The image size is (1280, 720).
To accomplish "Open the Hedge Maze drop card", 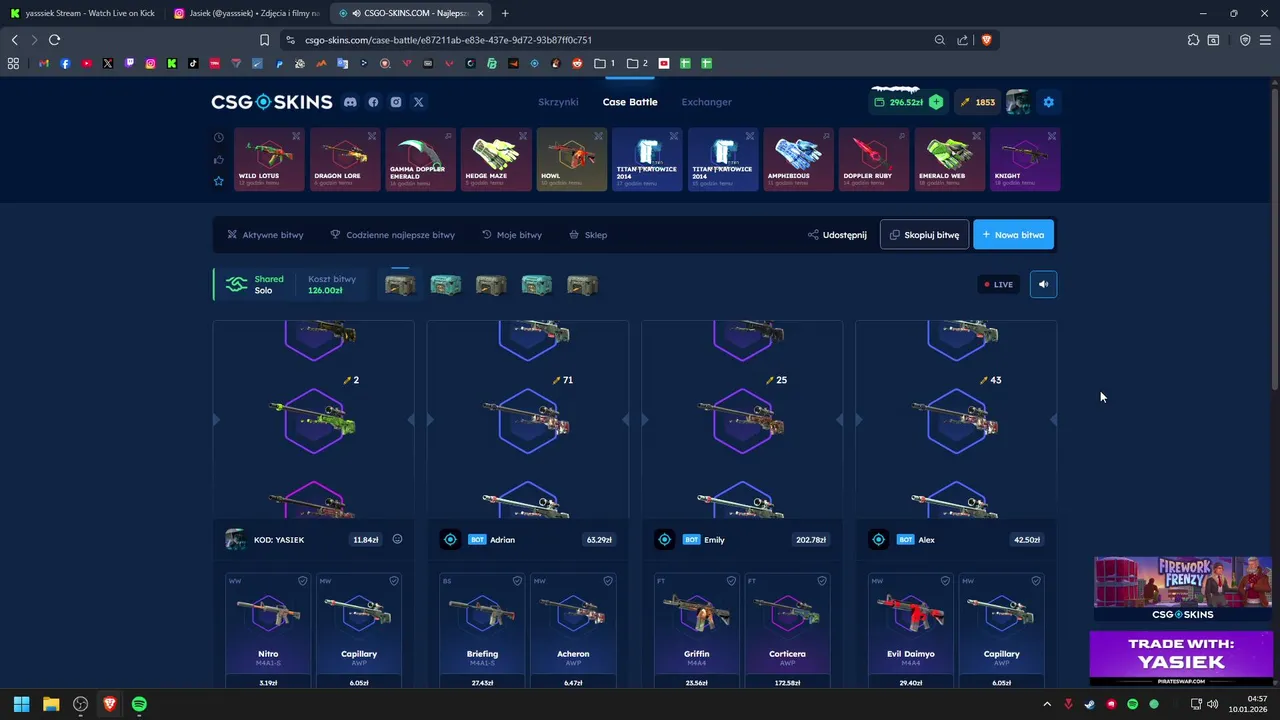I will 496,159.
